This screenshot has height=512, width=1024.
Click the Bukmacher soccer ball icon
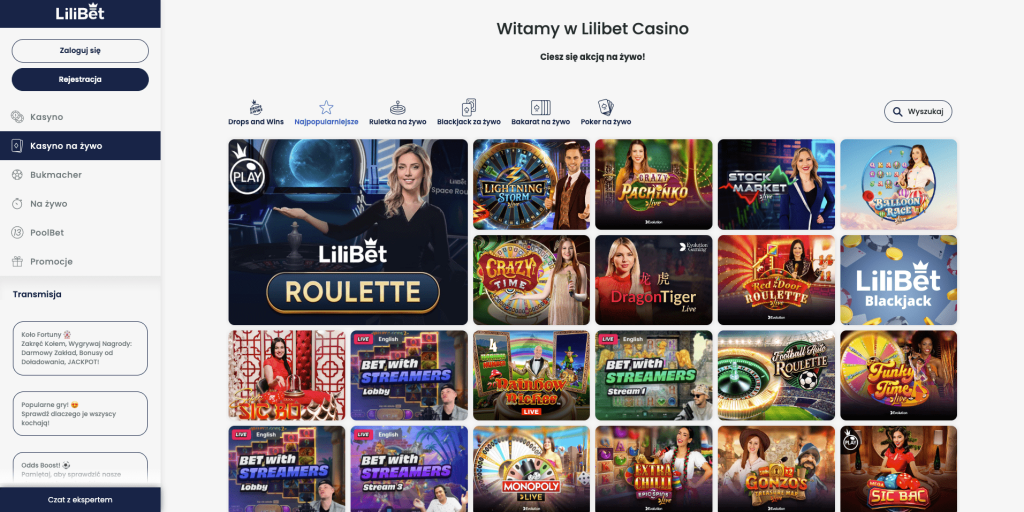[18, 175]
